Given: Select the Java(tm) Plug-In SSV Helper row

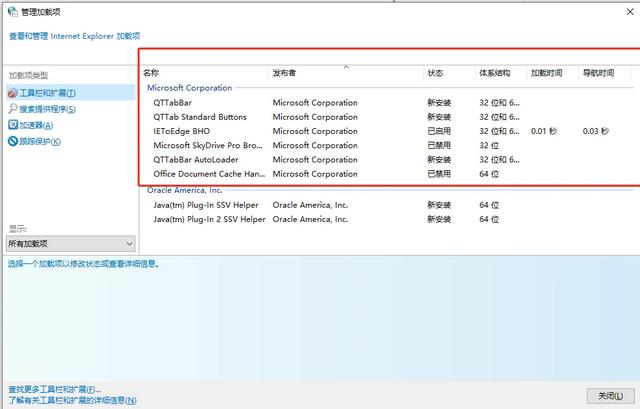Looking at the screenshot, I should (x=388, y=205).
